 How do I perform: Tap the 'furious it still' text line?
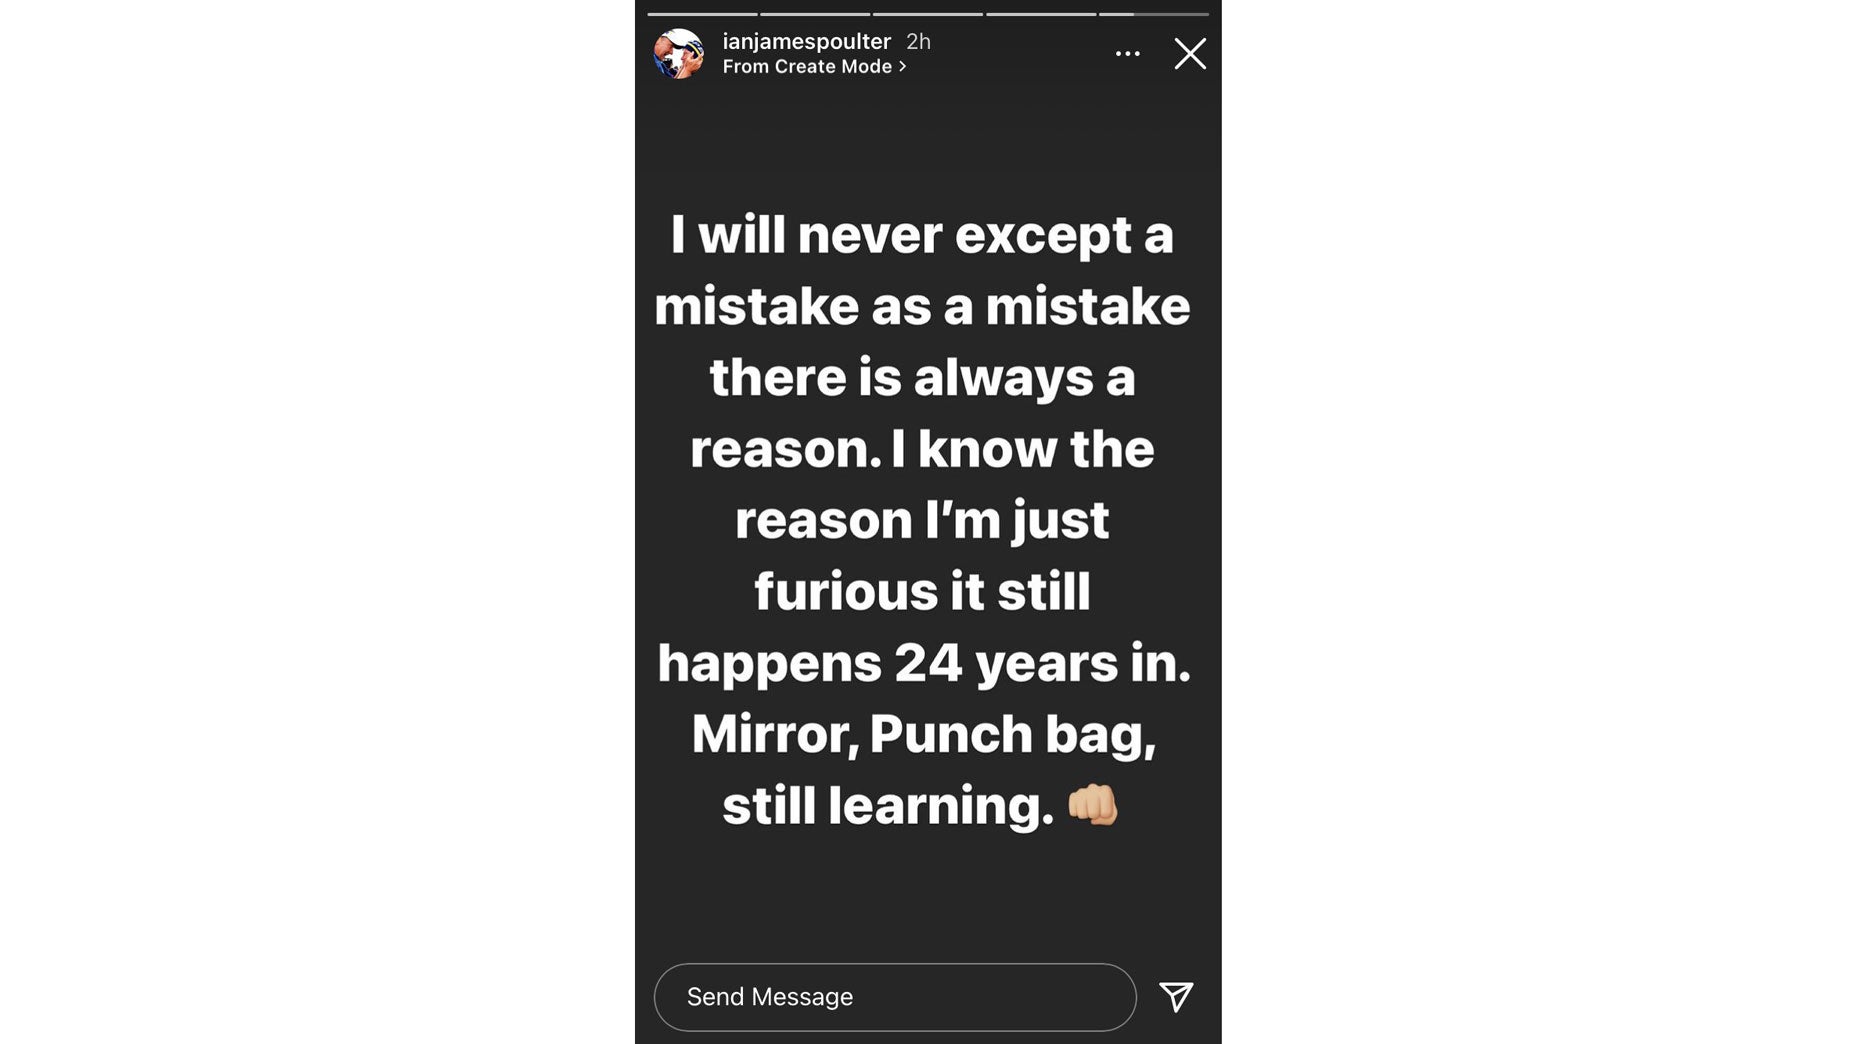tap(922, 591)
